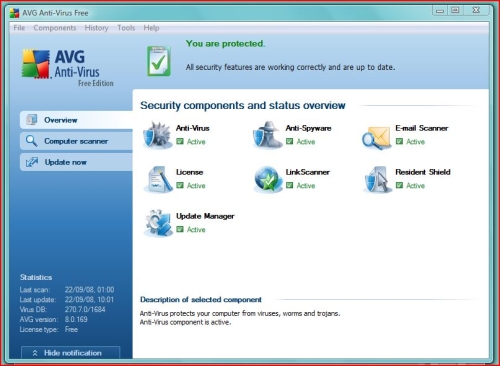Select the Resident Shield component label
The width and height of the screenshot is (500, 366).
point(423,172)
